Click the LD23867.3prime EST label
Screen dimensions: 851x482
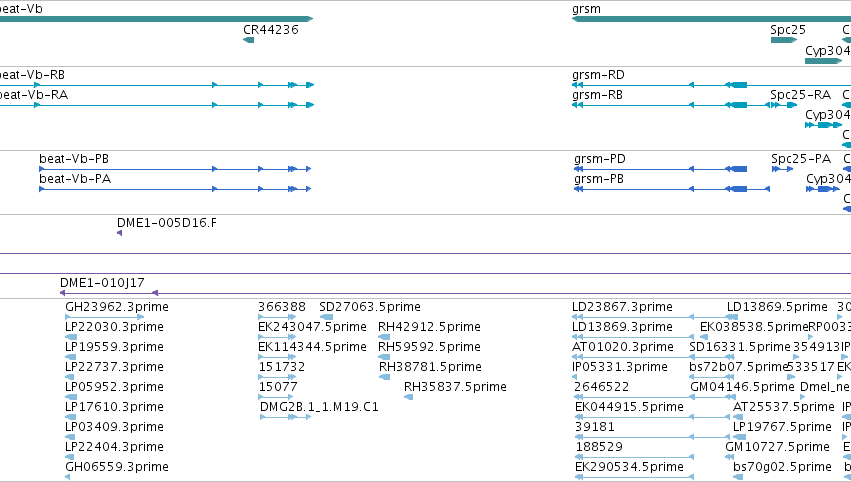point(622,307)
